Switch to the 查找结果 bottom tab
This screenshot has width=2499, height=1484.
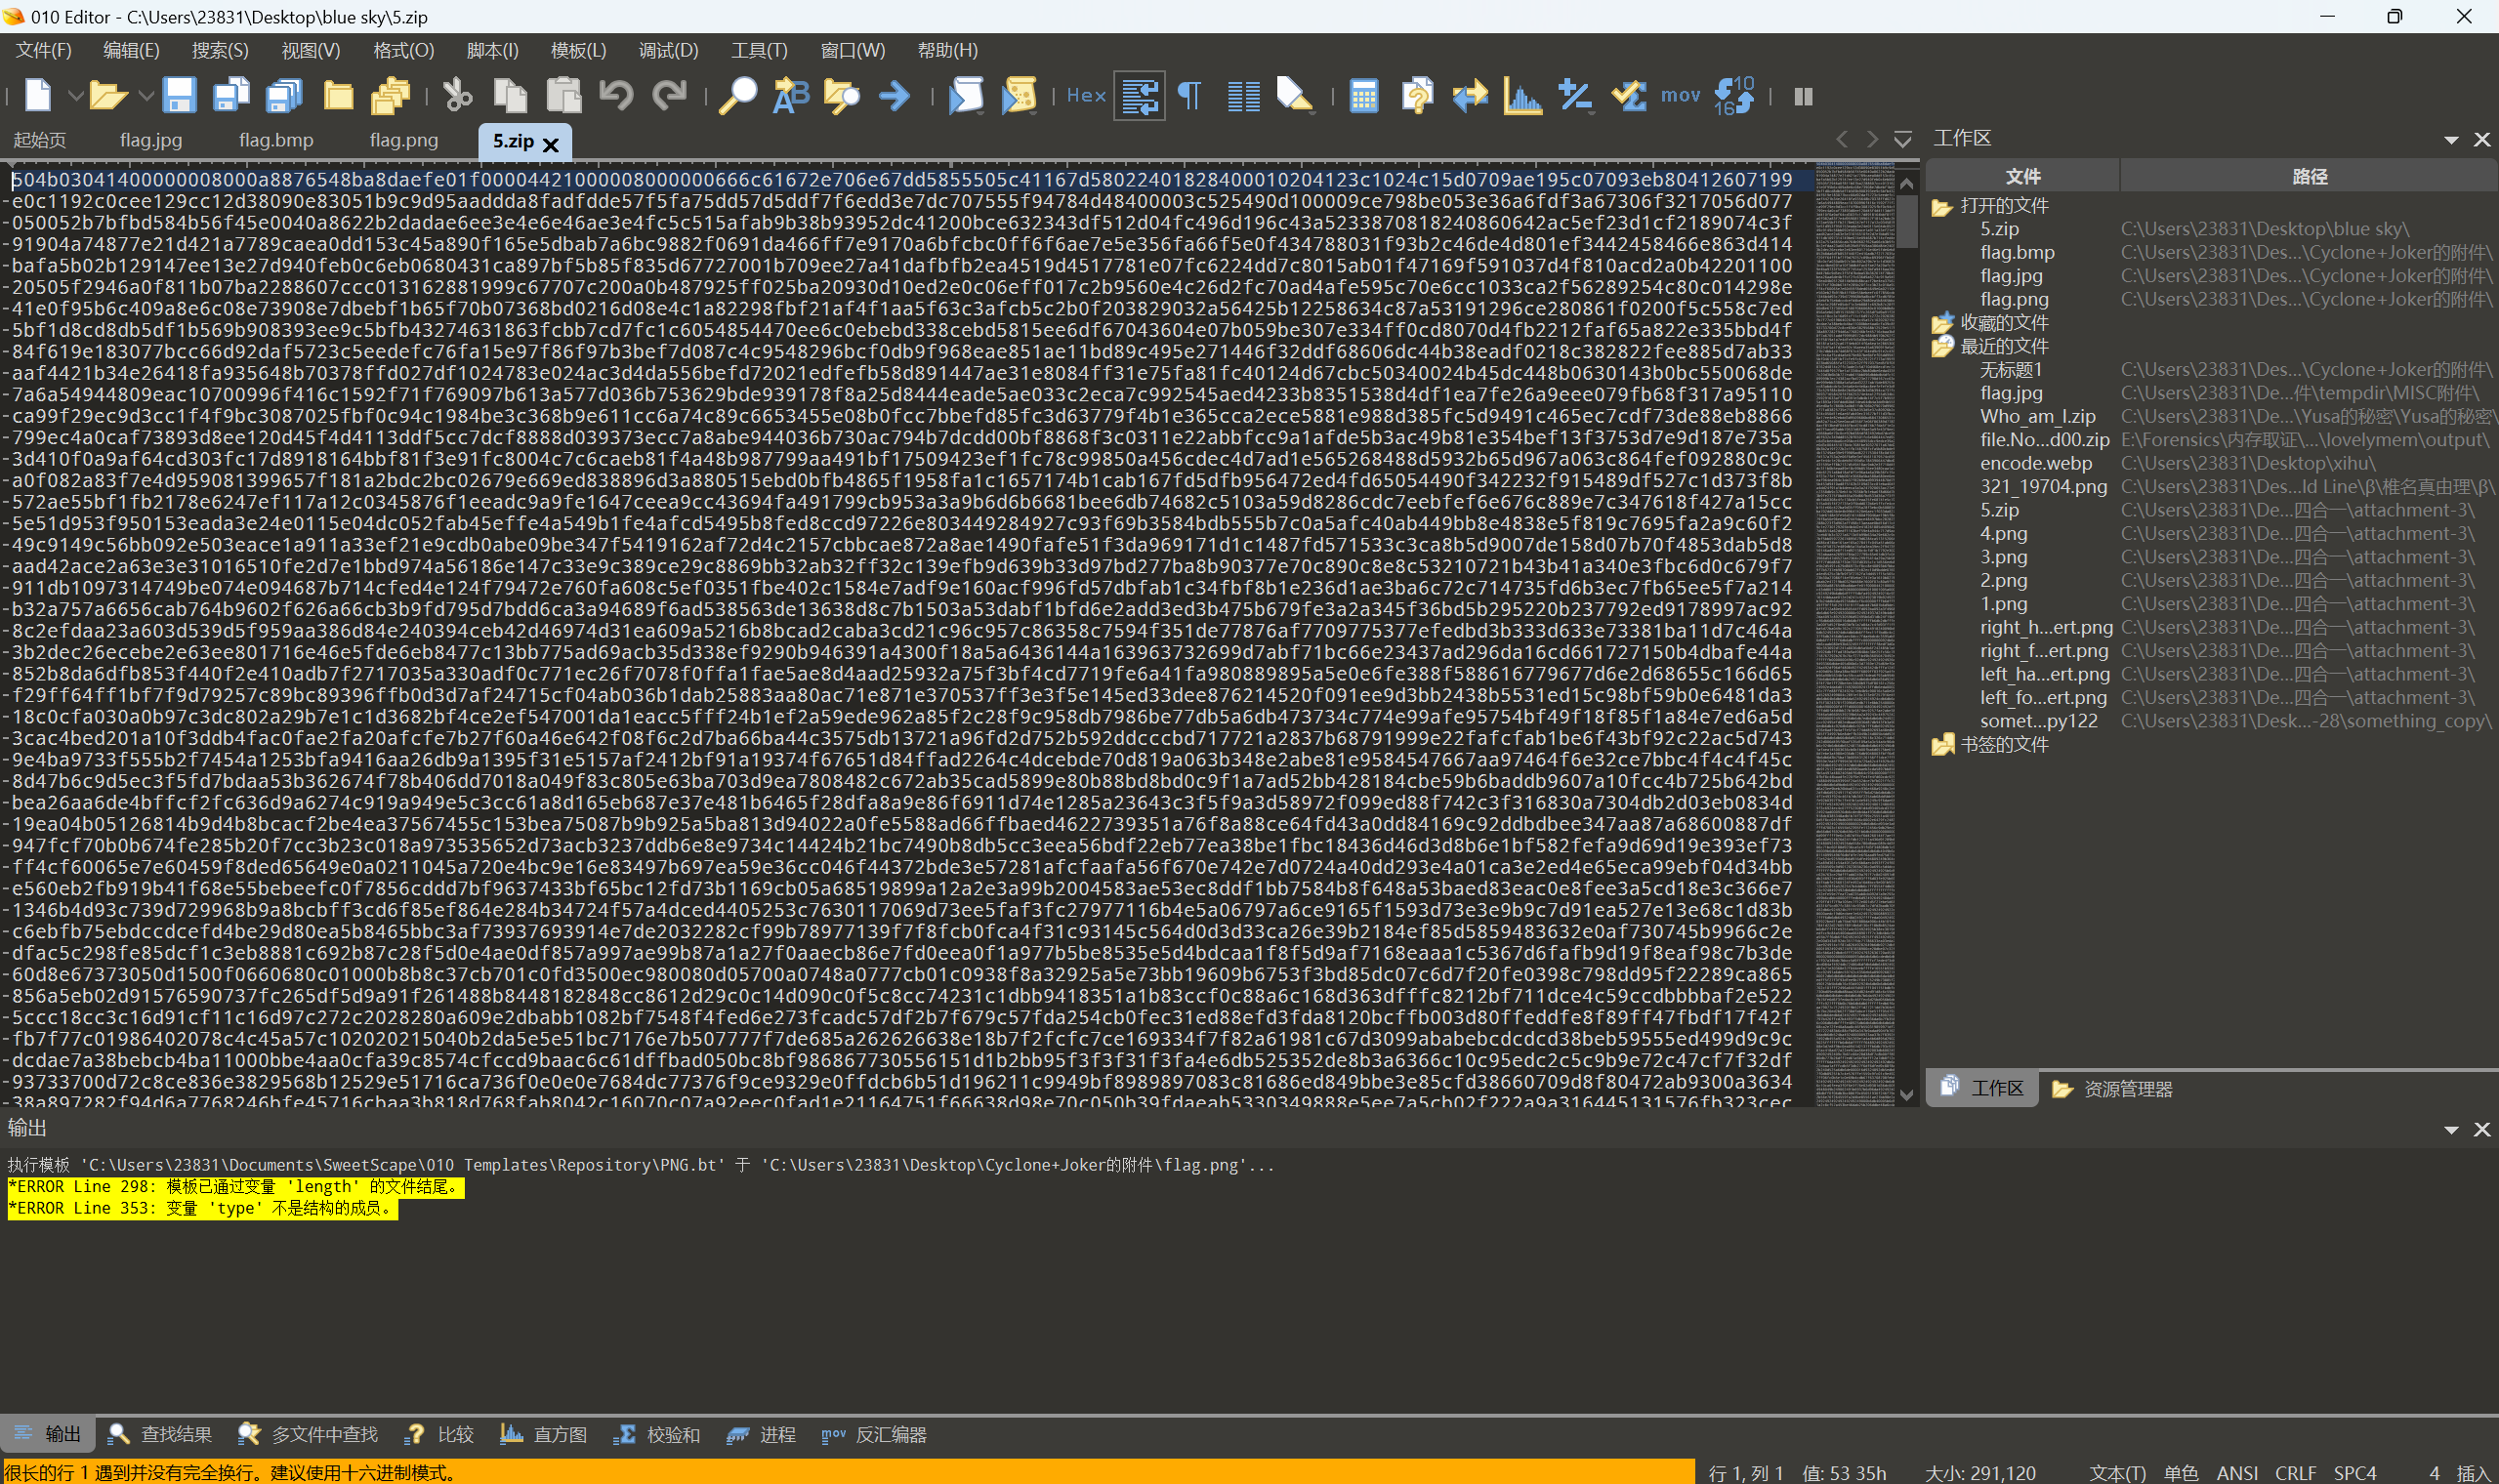coord(160,1434)
